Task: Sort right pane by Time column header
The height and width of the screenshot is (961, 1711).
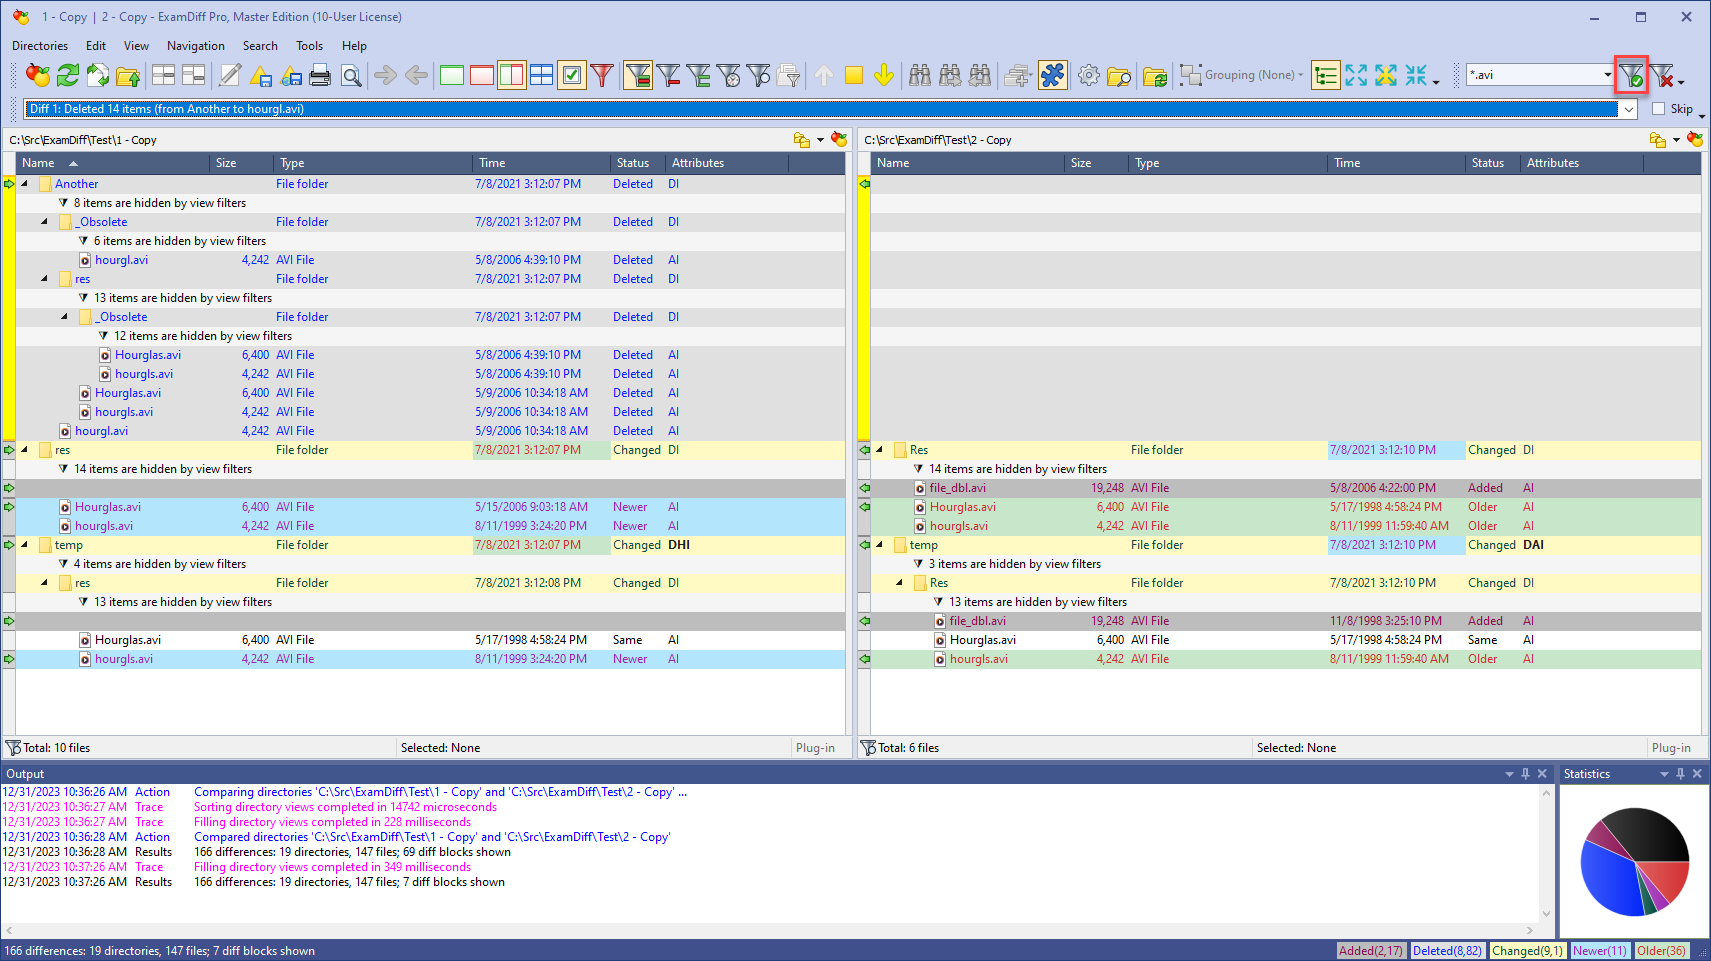Action: (x=1397, y=163)
